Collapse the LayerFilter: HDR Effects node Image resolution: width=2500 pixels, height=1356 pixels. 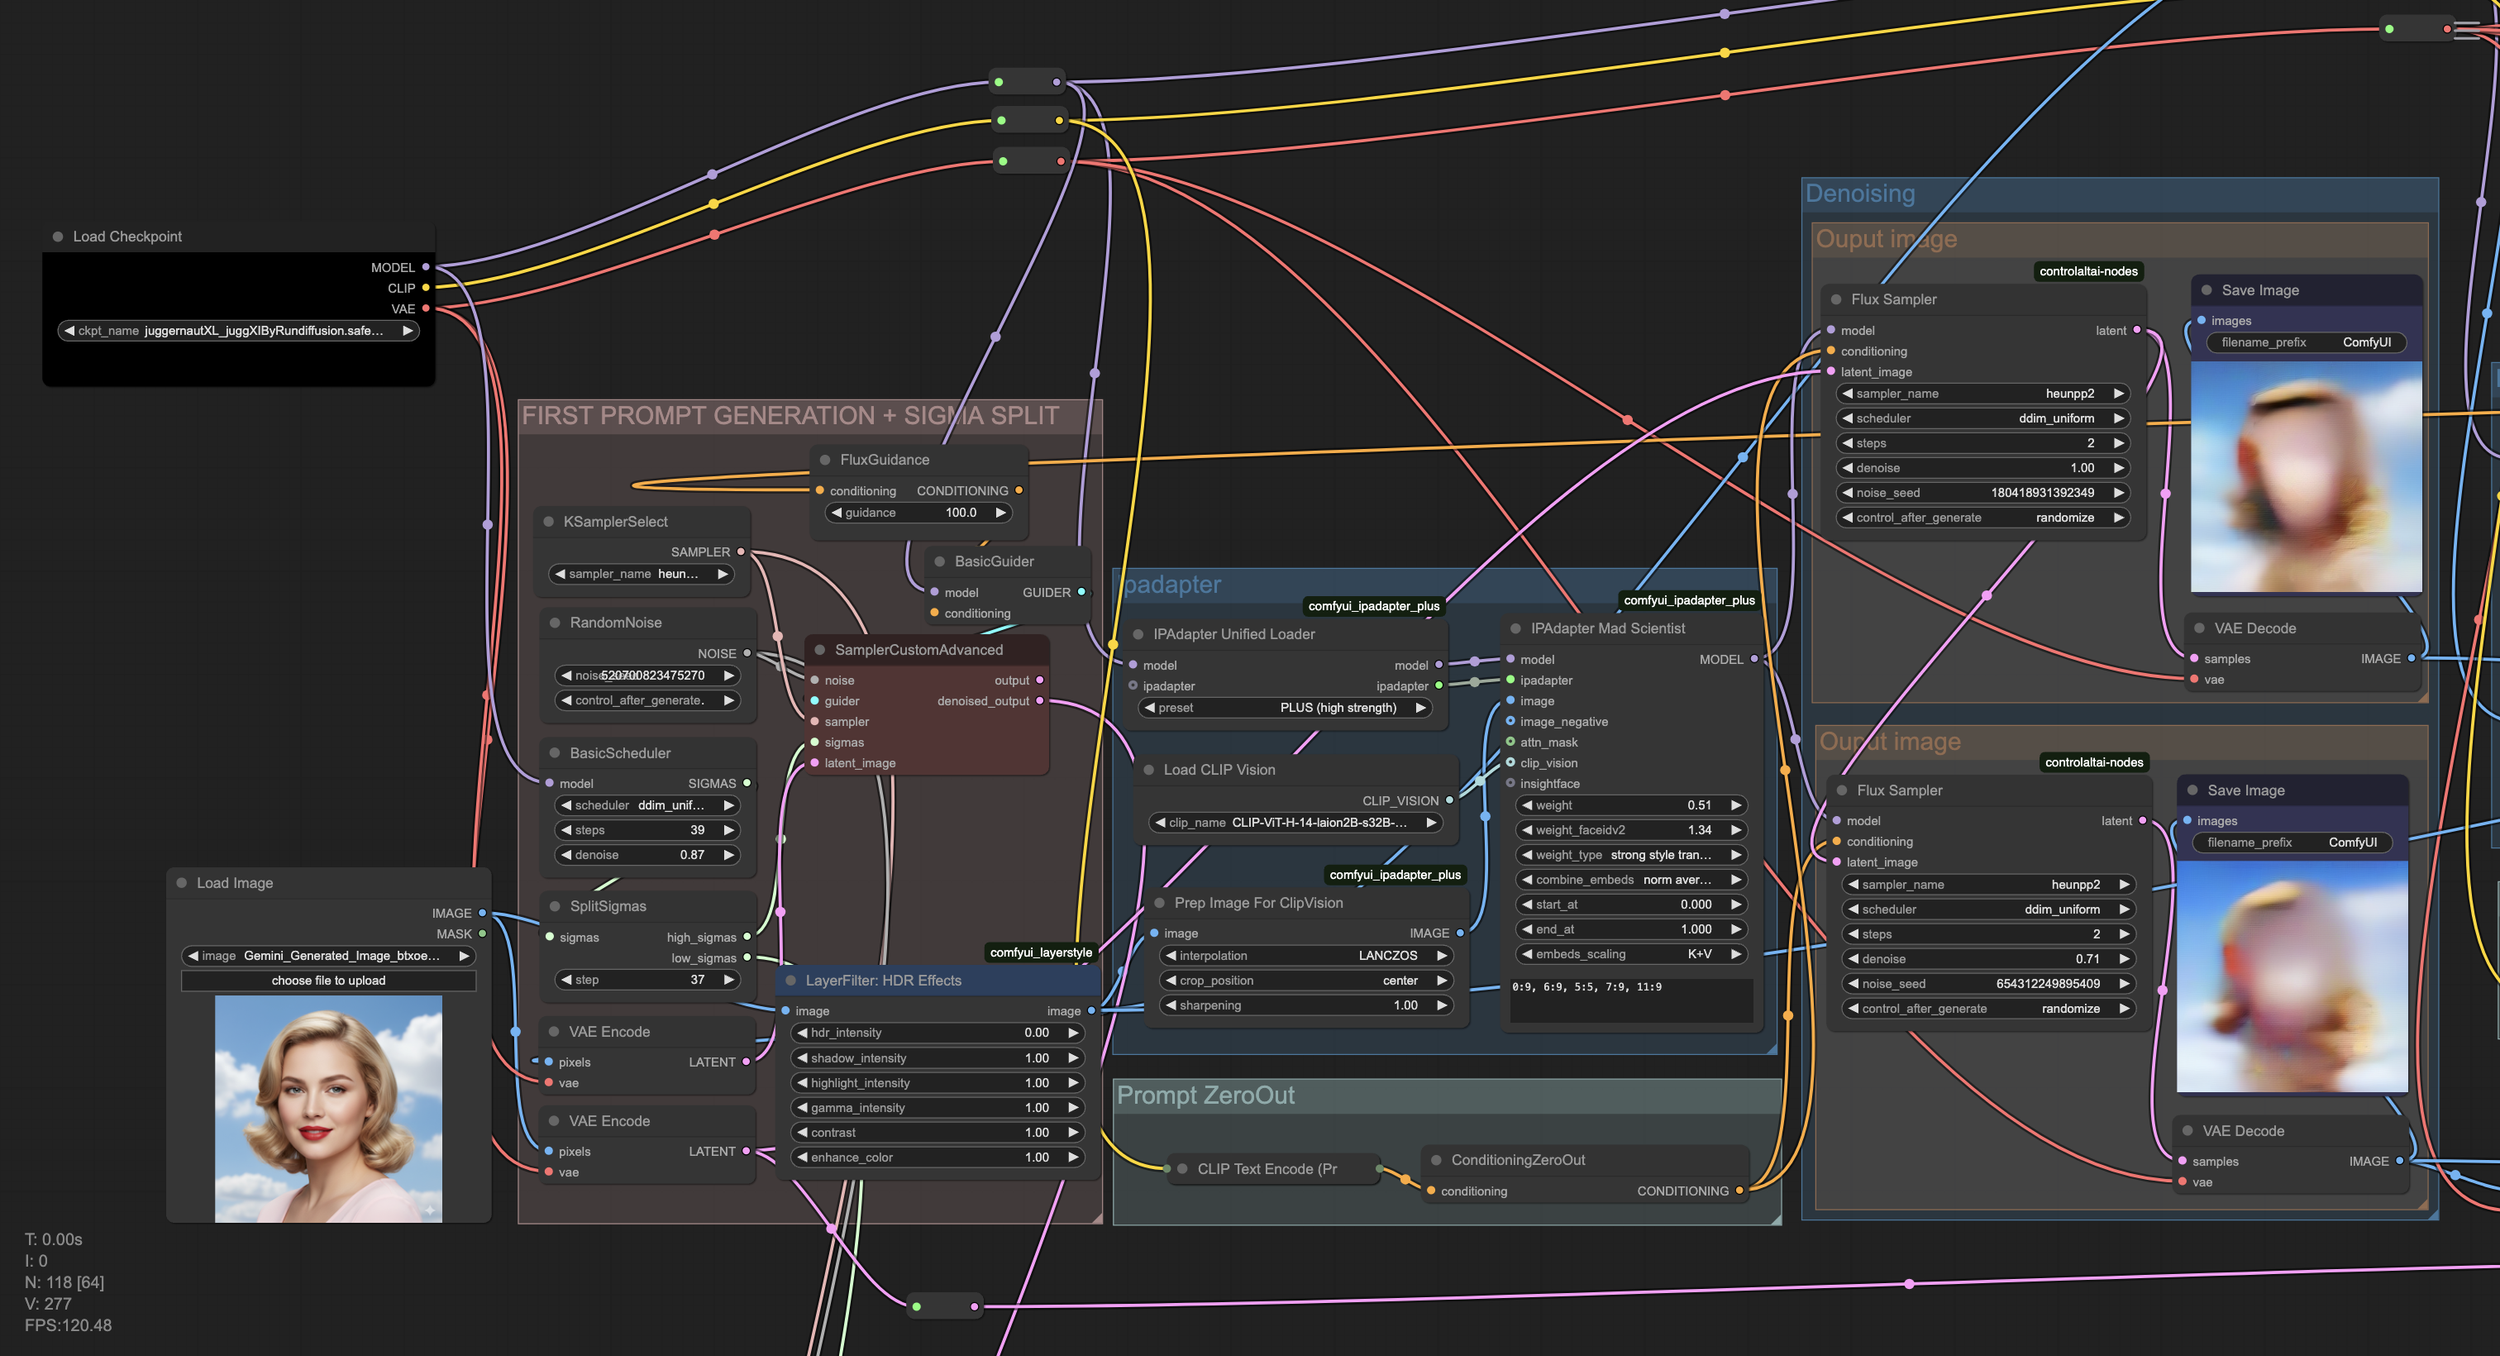tap(791, 981)
